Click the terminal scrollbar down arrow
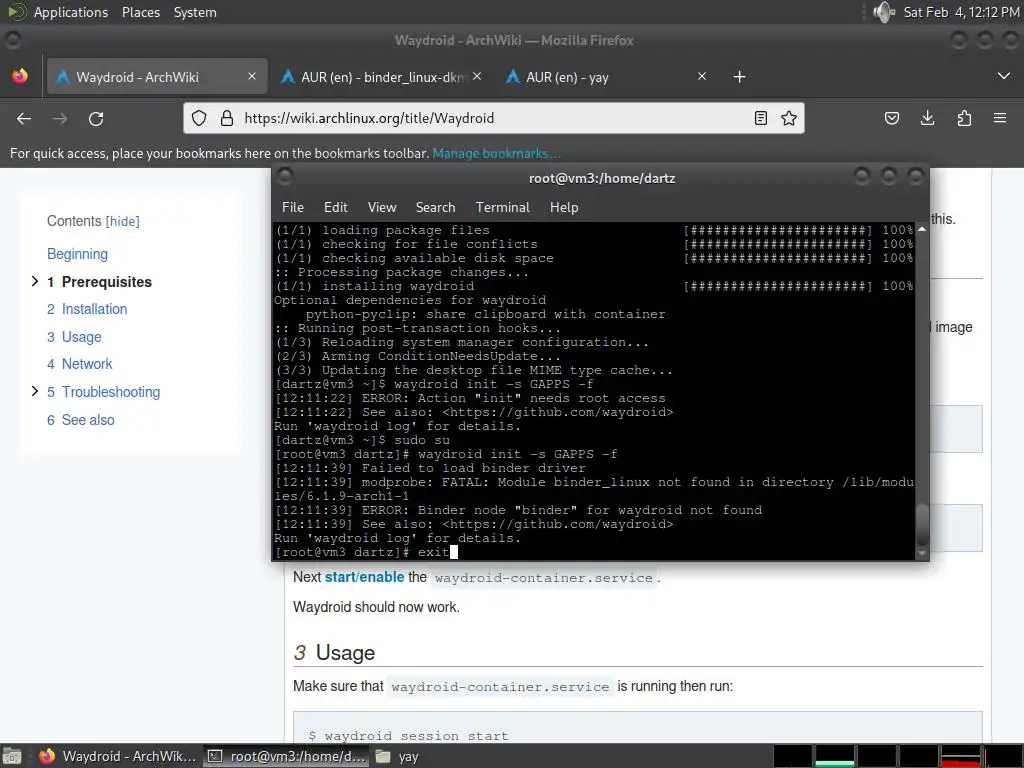 click(922, 554)
